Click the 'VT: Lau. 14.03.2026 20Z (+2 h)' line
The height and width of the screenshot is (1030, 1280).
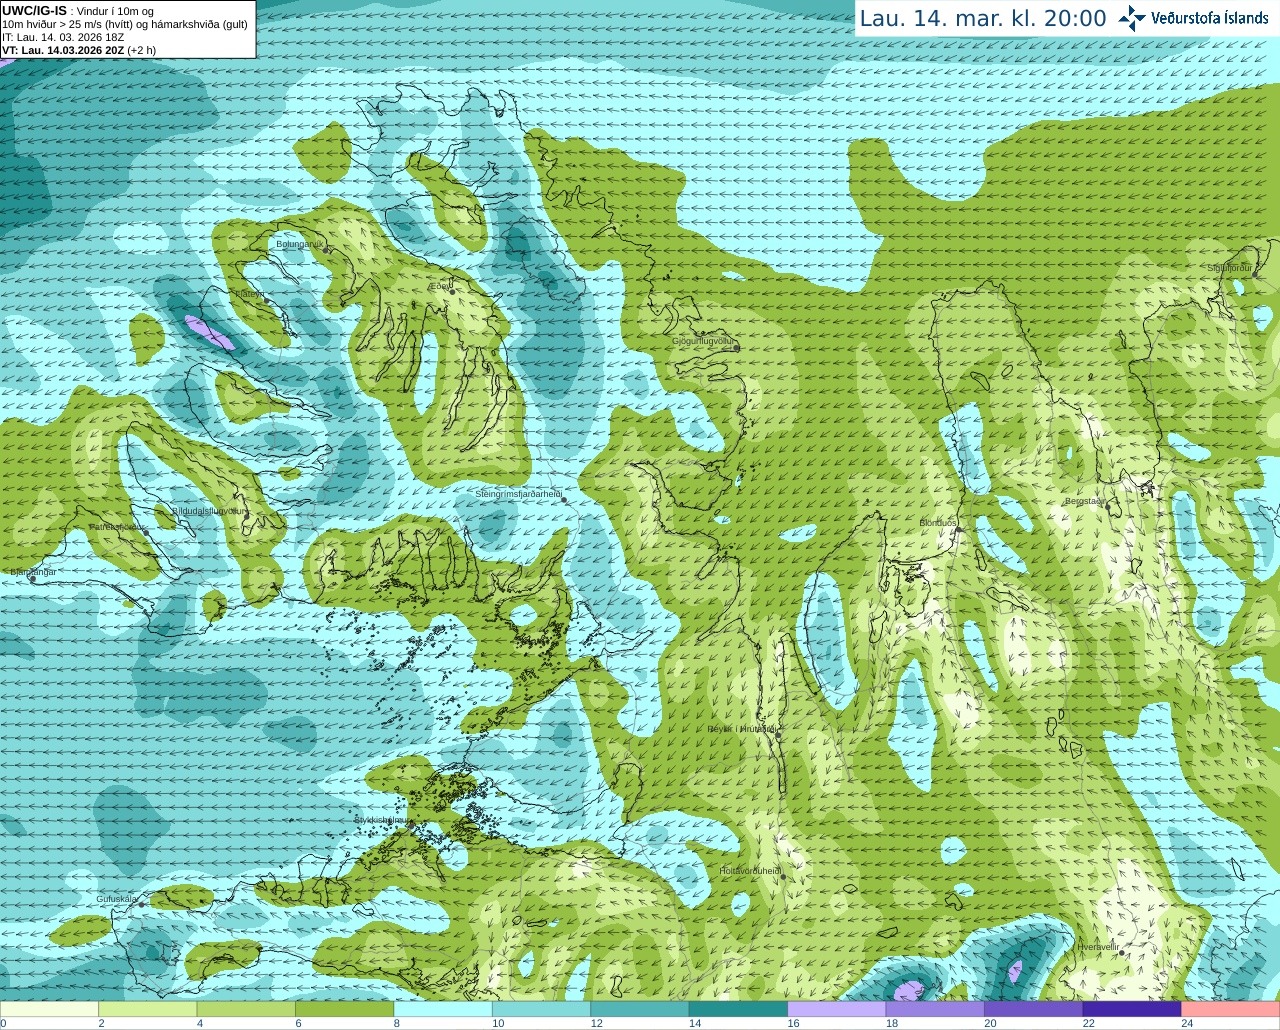coord(79,50)
